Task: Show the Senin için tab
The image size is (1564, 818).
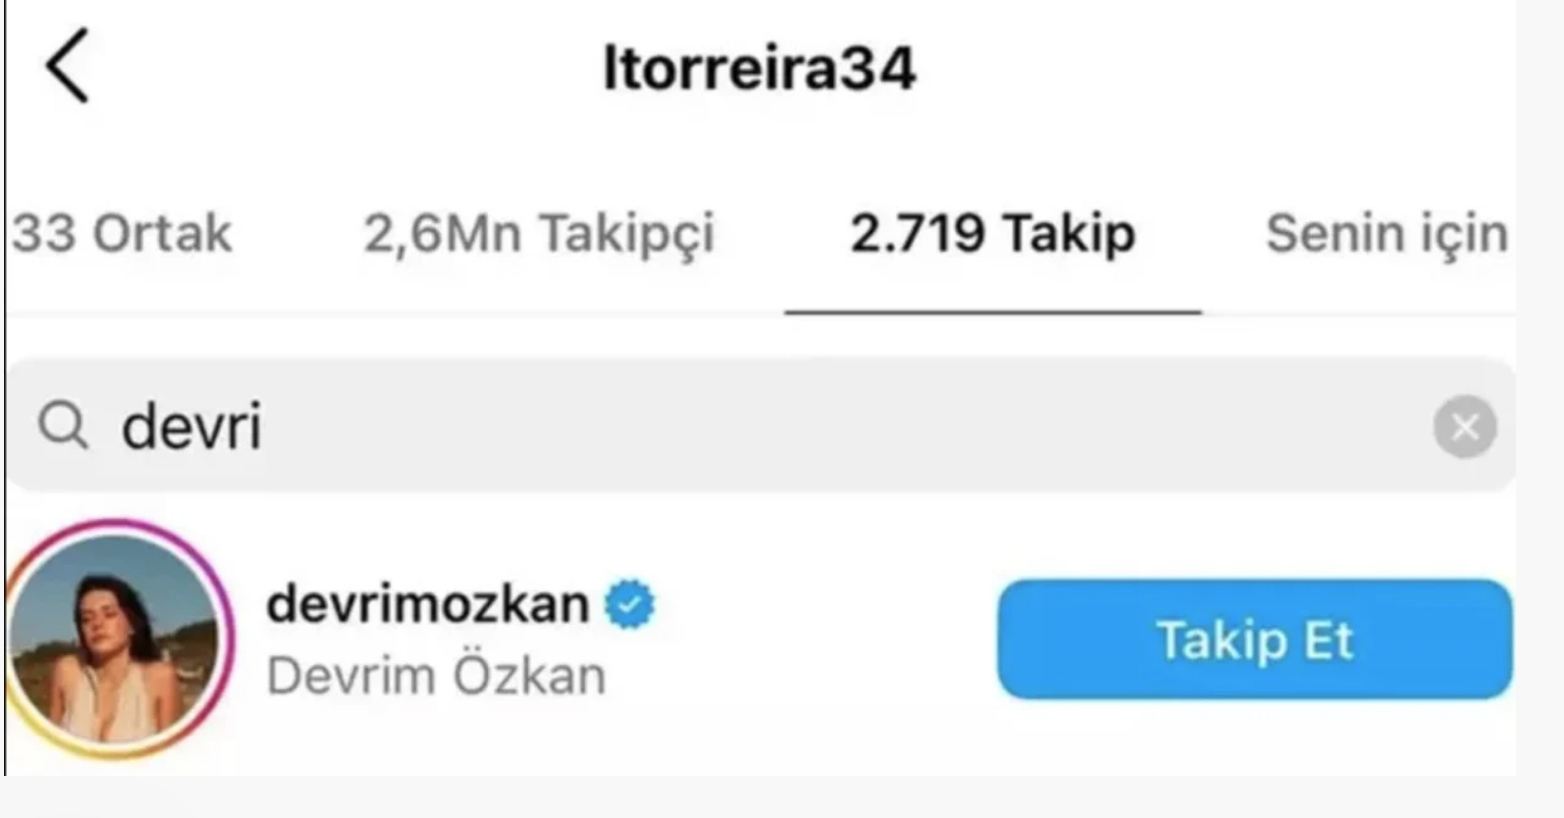Action: point(1387,234)
